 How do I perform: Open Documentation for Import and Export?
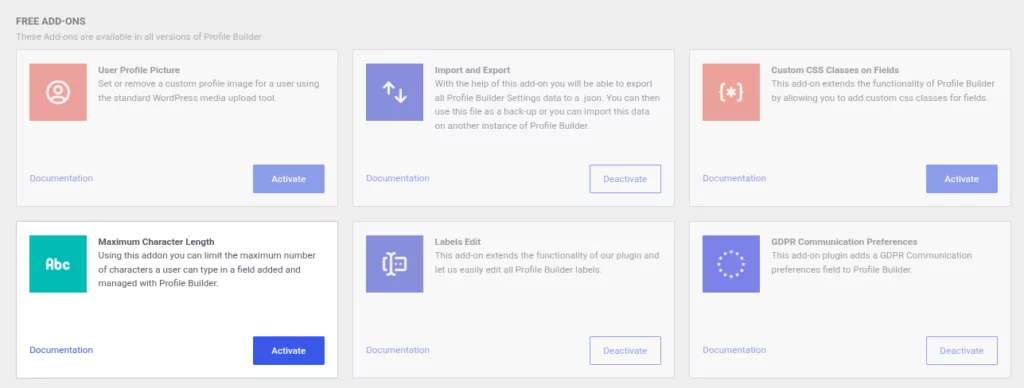(398, 178)
